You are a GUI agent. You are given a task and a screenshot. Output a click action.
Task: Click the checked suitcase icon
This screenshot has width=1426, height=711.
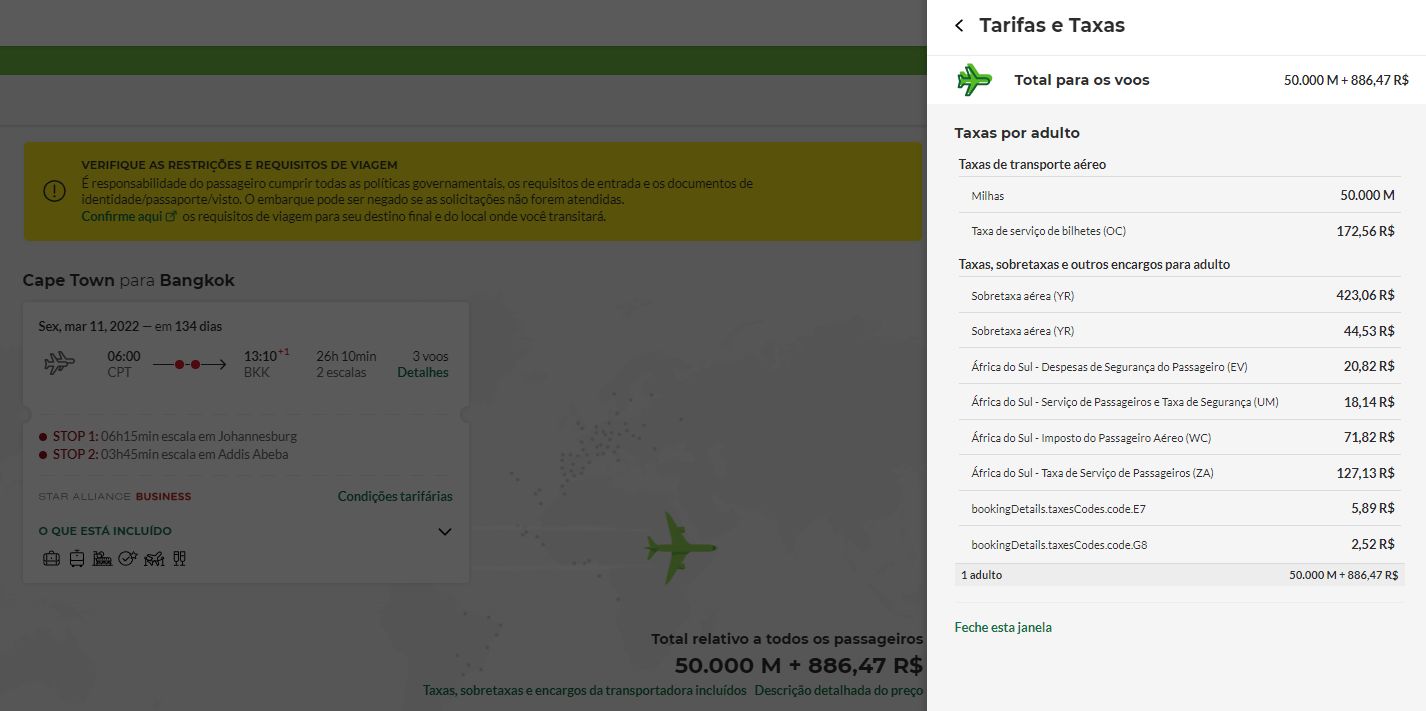tap(77, 559)
